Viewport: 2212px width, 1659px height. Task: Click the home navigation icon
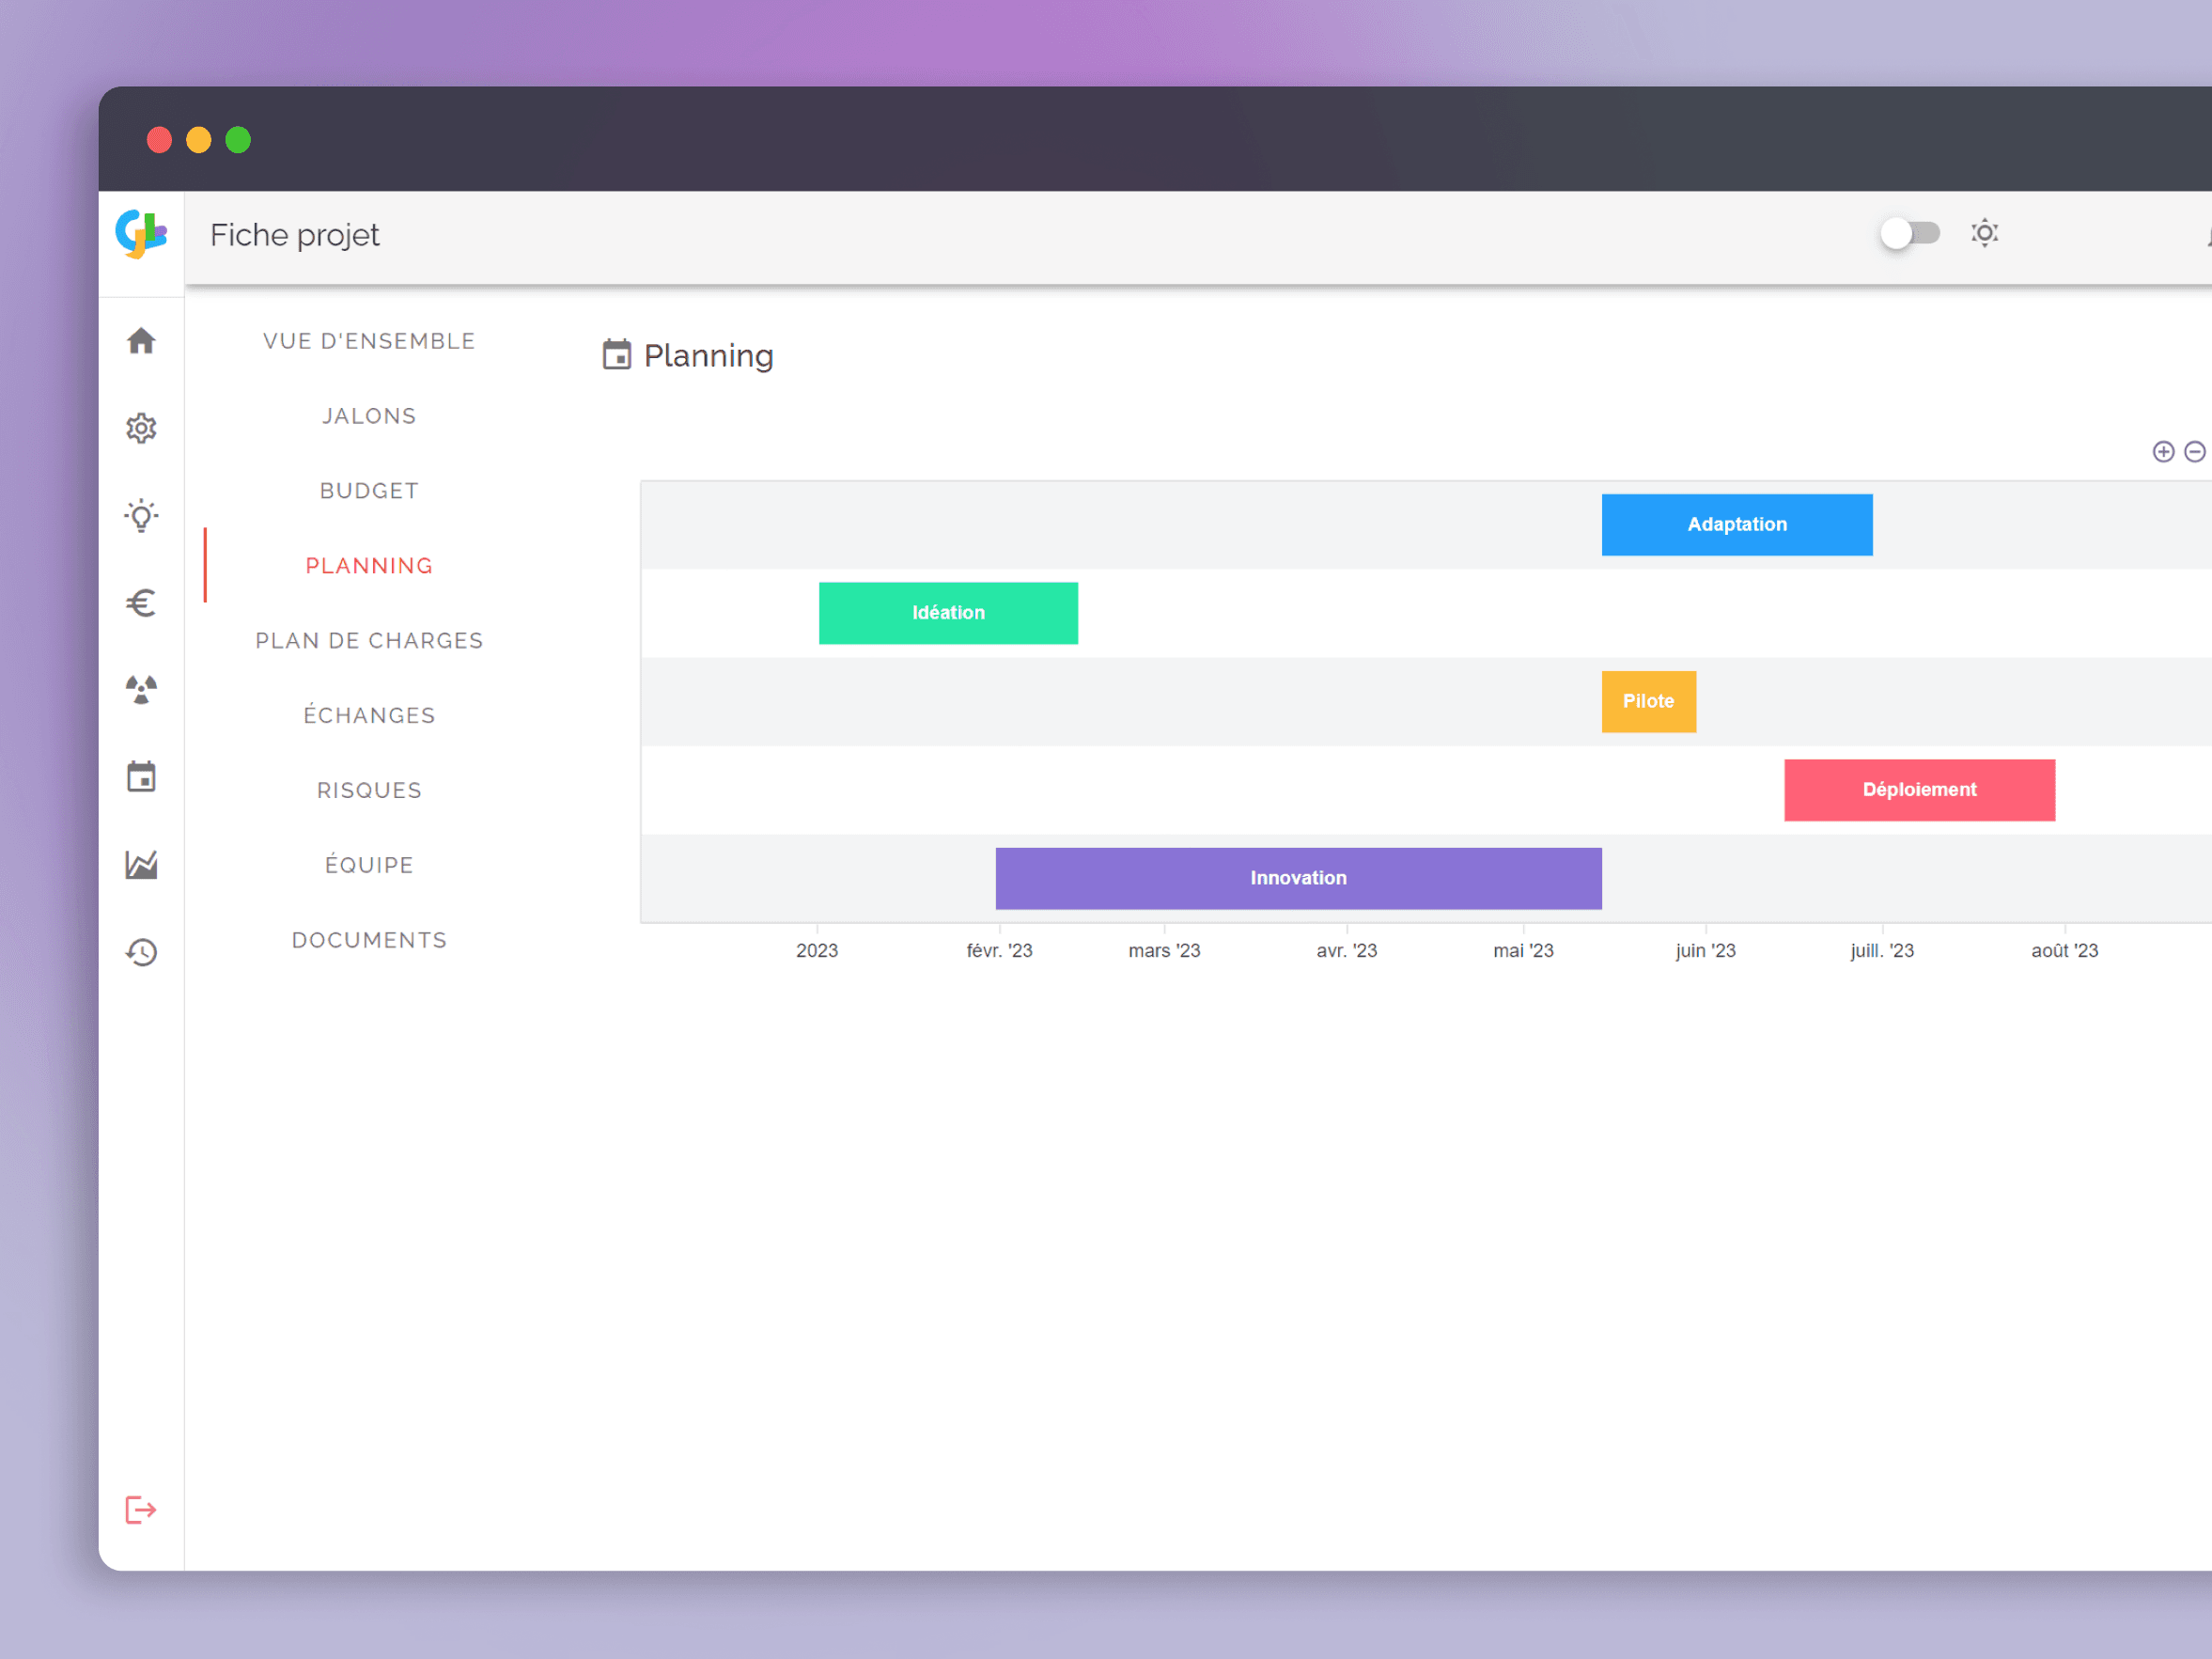click(145, 341)
